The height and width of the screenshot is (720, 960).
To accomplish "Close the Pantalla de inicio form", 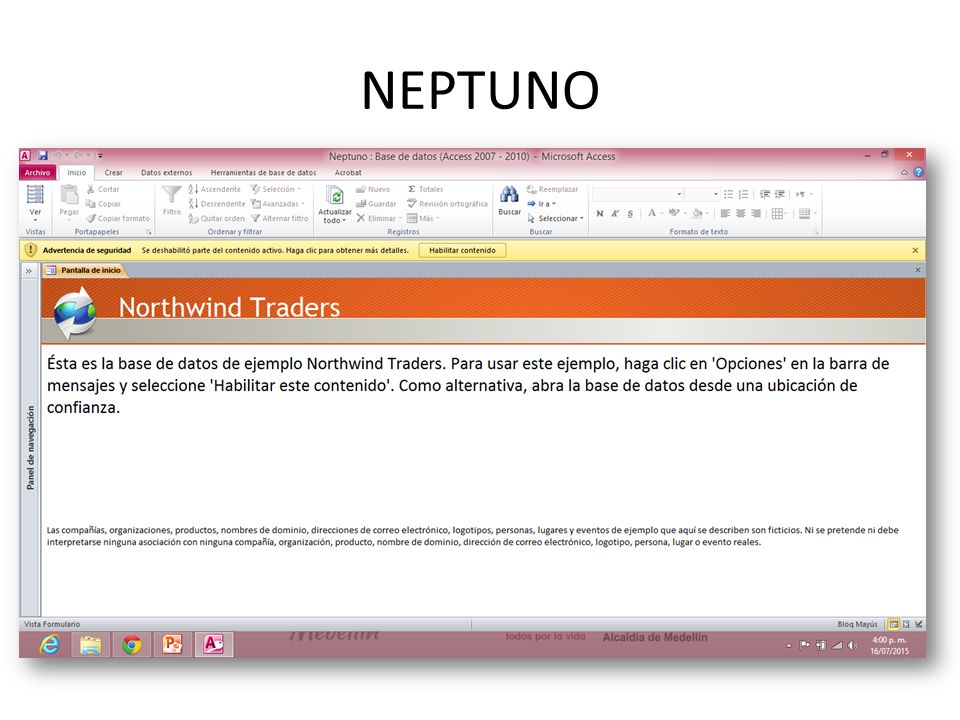I will pos(918,270).
